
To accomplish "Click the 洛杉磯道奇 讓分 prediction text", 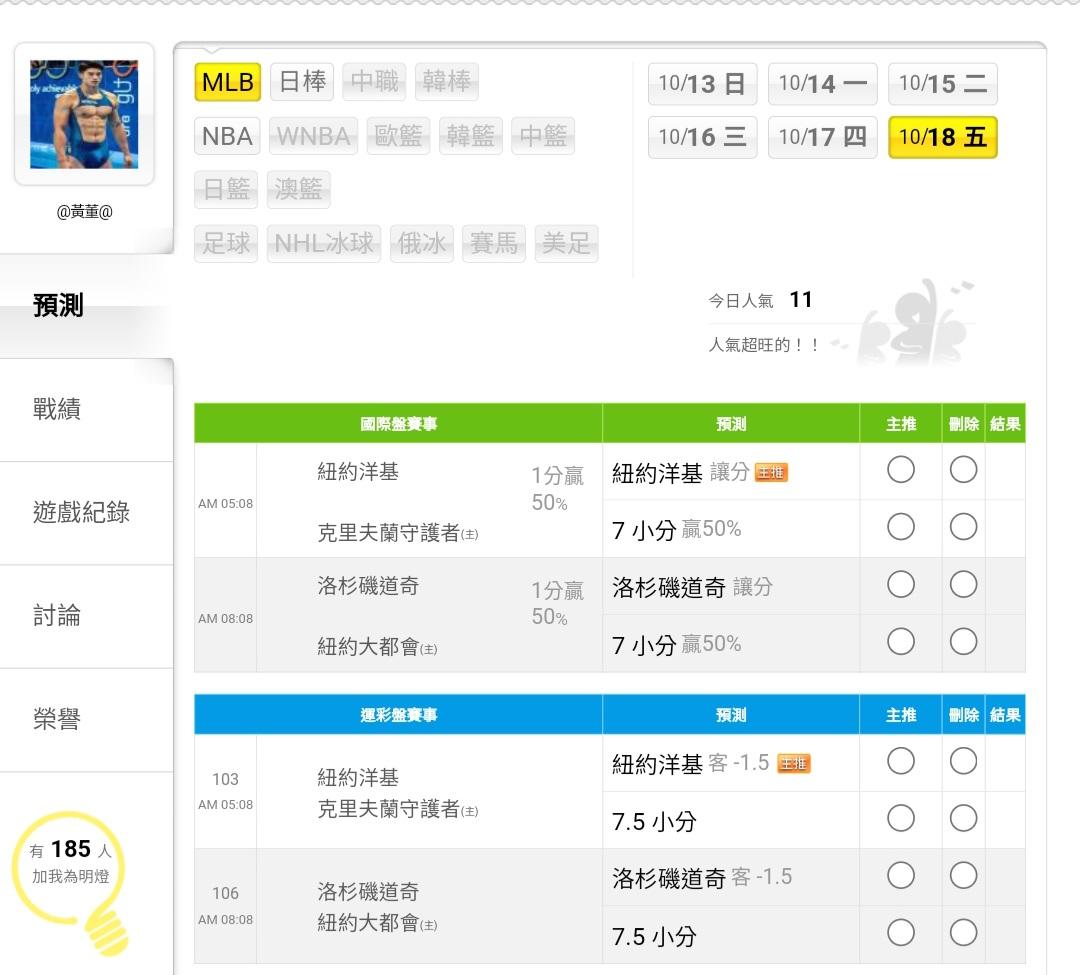I will click(692, 587).
